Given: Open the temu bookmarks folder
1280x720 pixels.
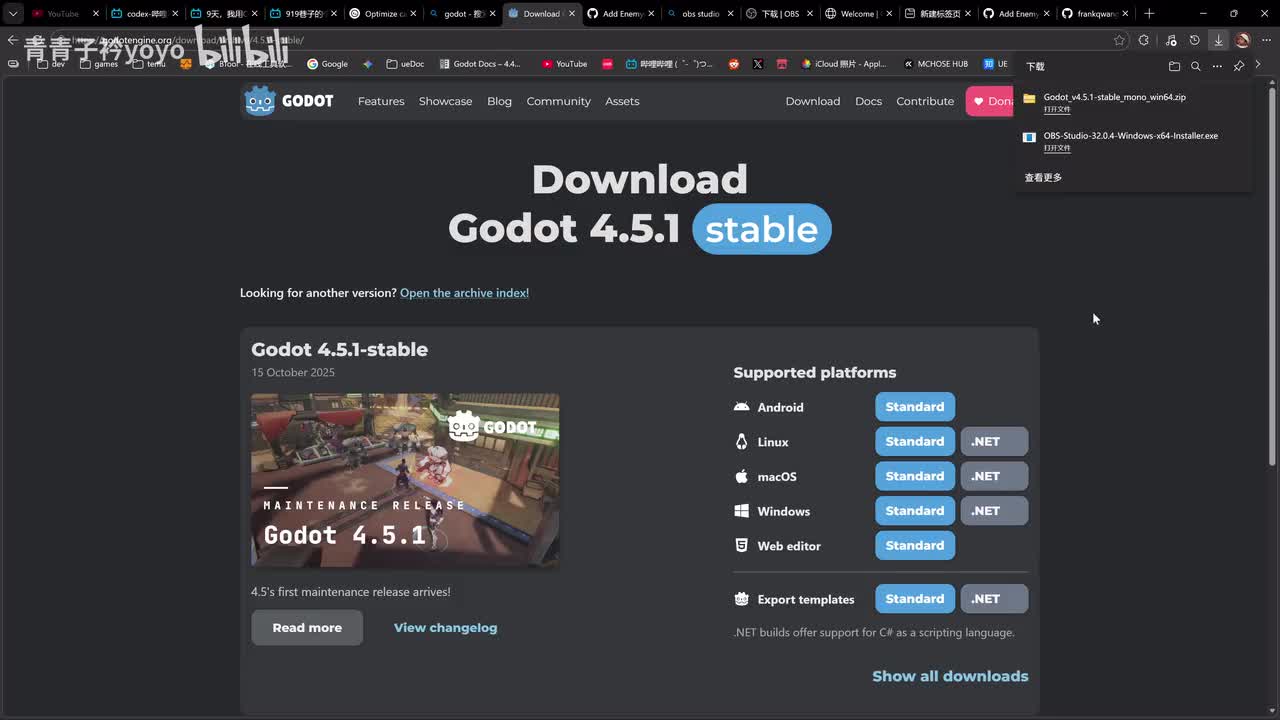Looking at the screenshot, I should [148, 64].
